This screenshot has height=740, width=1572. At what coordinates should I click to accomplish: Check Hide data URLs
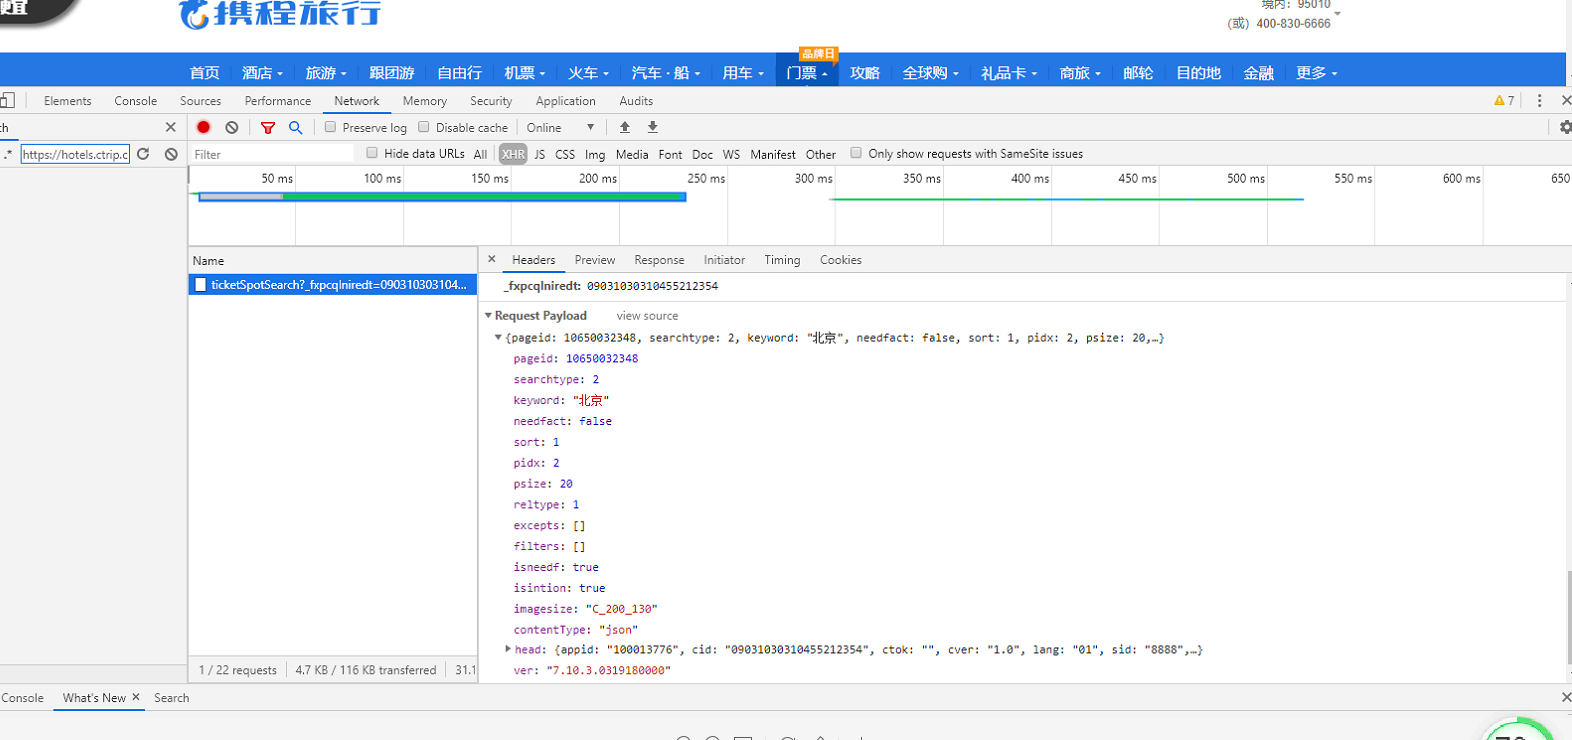click(x=372, y=153)
